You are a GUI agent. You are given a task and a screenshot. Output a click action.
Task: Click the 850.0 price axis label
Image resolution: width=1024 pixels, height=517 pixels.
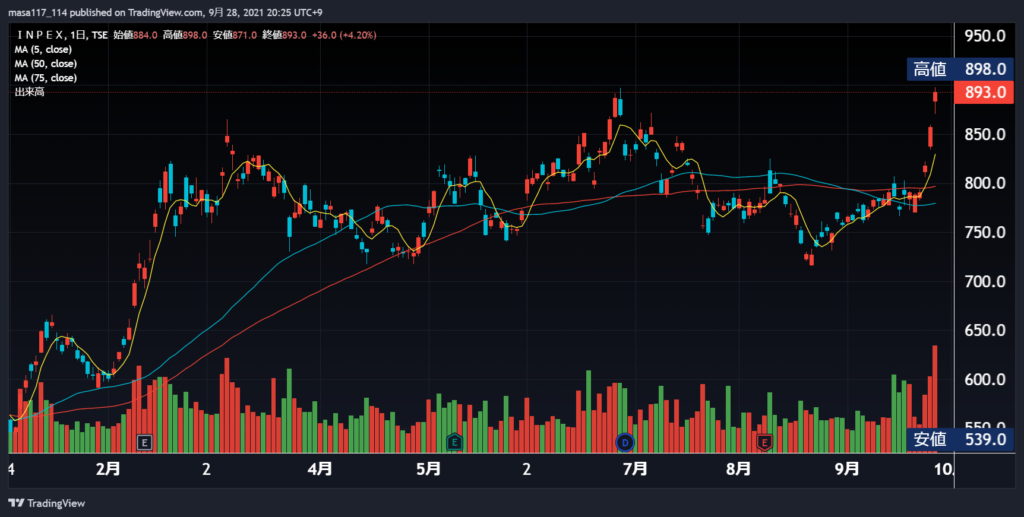pos(985,134)
